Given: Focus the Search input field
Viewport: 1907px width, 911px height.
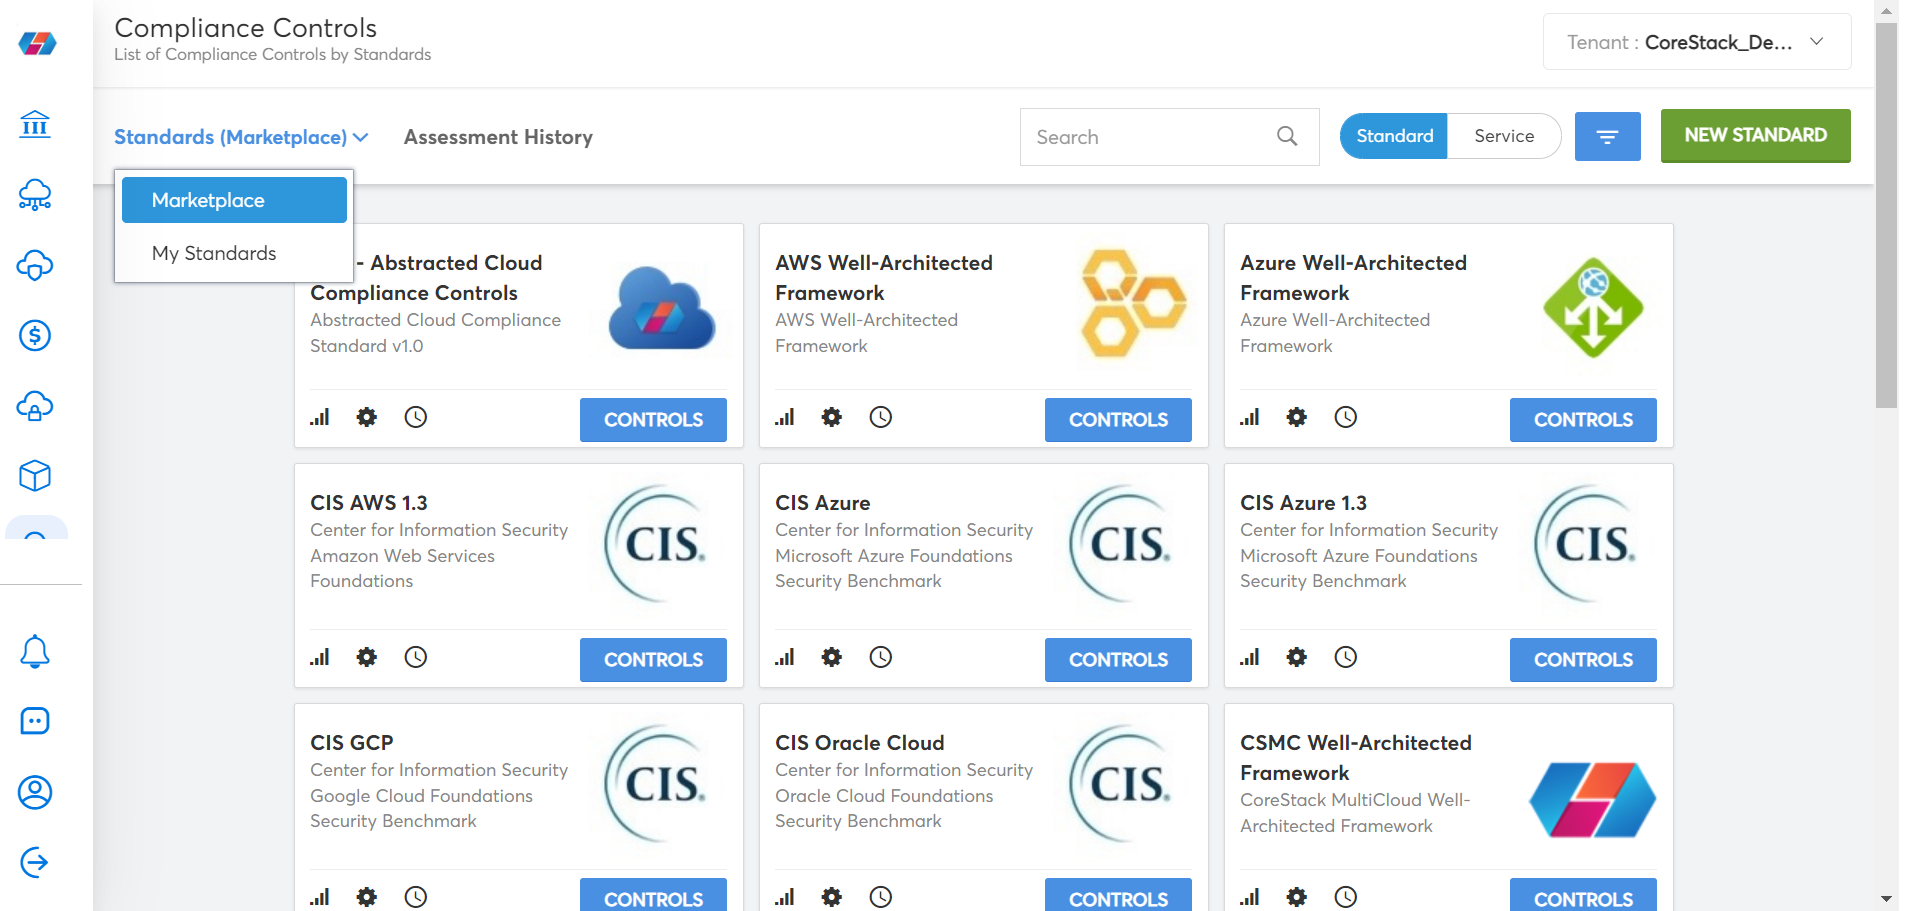Looking at the screenshot, I should (1169, 137).
